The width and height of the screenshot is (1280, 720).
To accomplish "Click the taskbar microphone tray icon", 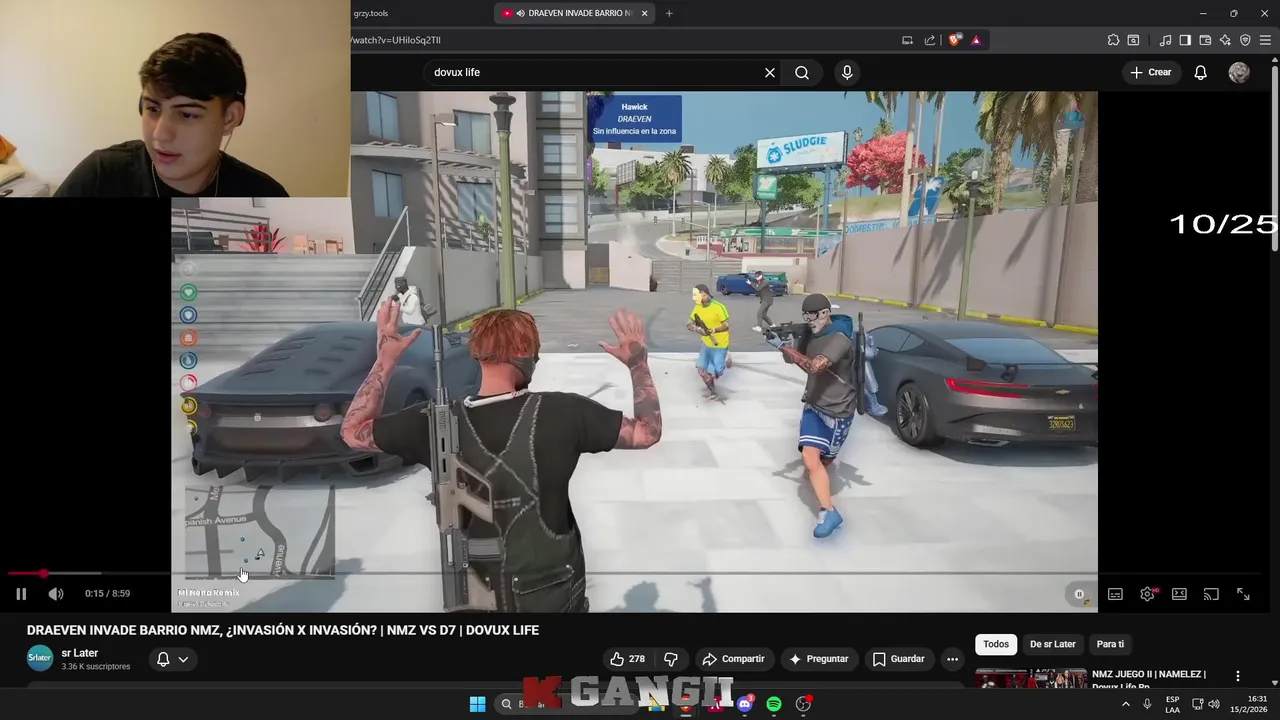I will [1147, 704].
